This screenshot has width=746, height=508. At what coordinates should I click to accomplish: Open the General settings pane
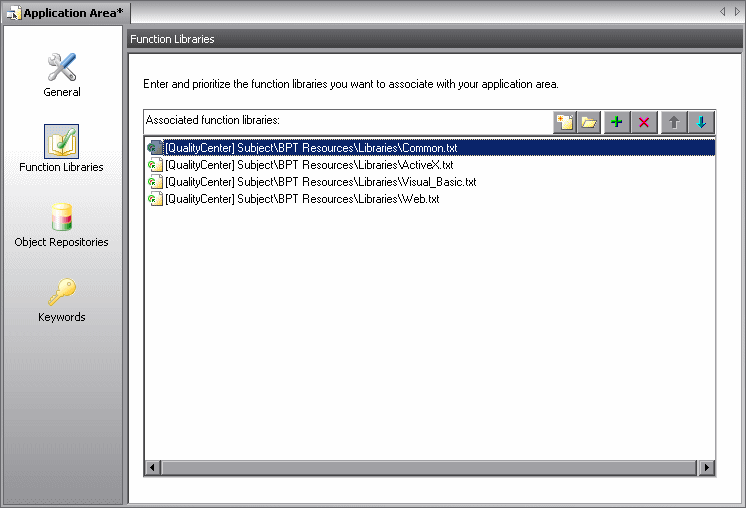(62, 75)
